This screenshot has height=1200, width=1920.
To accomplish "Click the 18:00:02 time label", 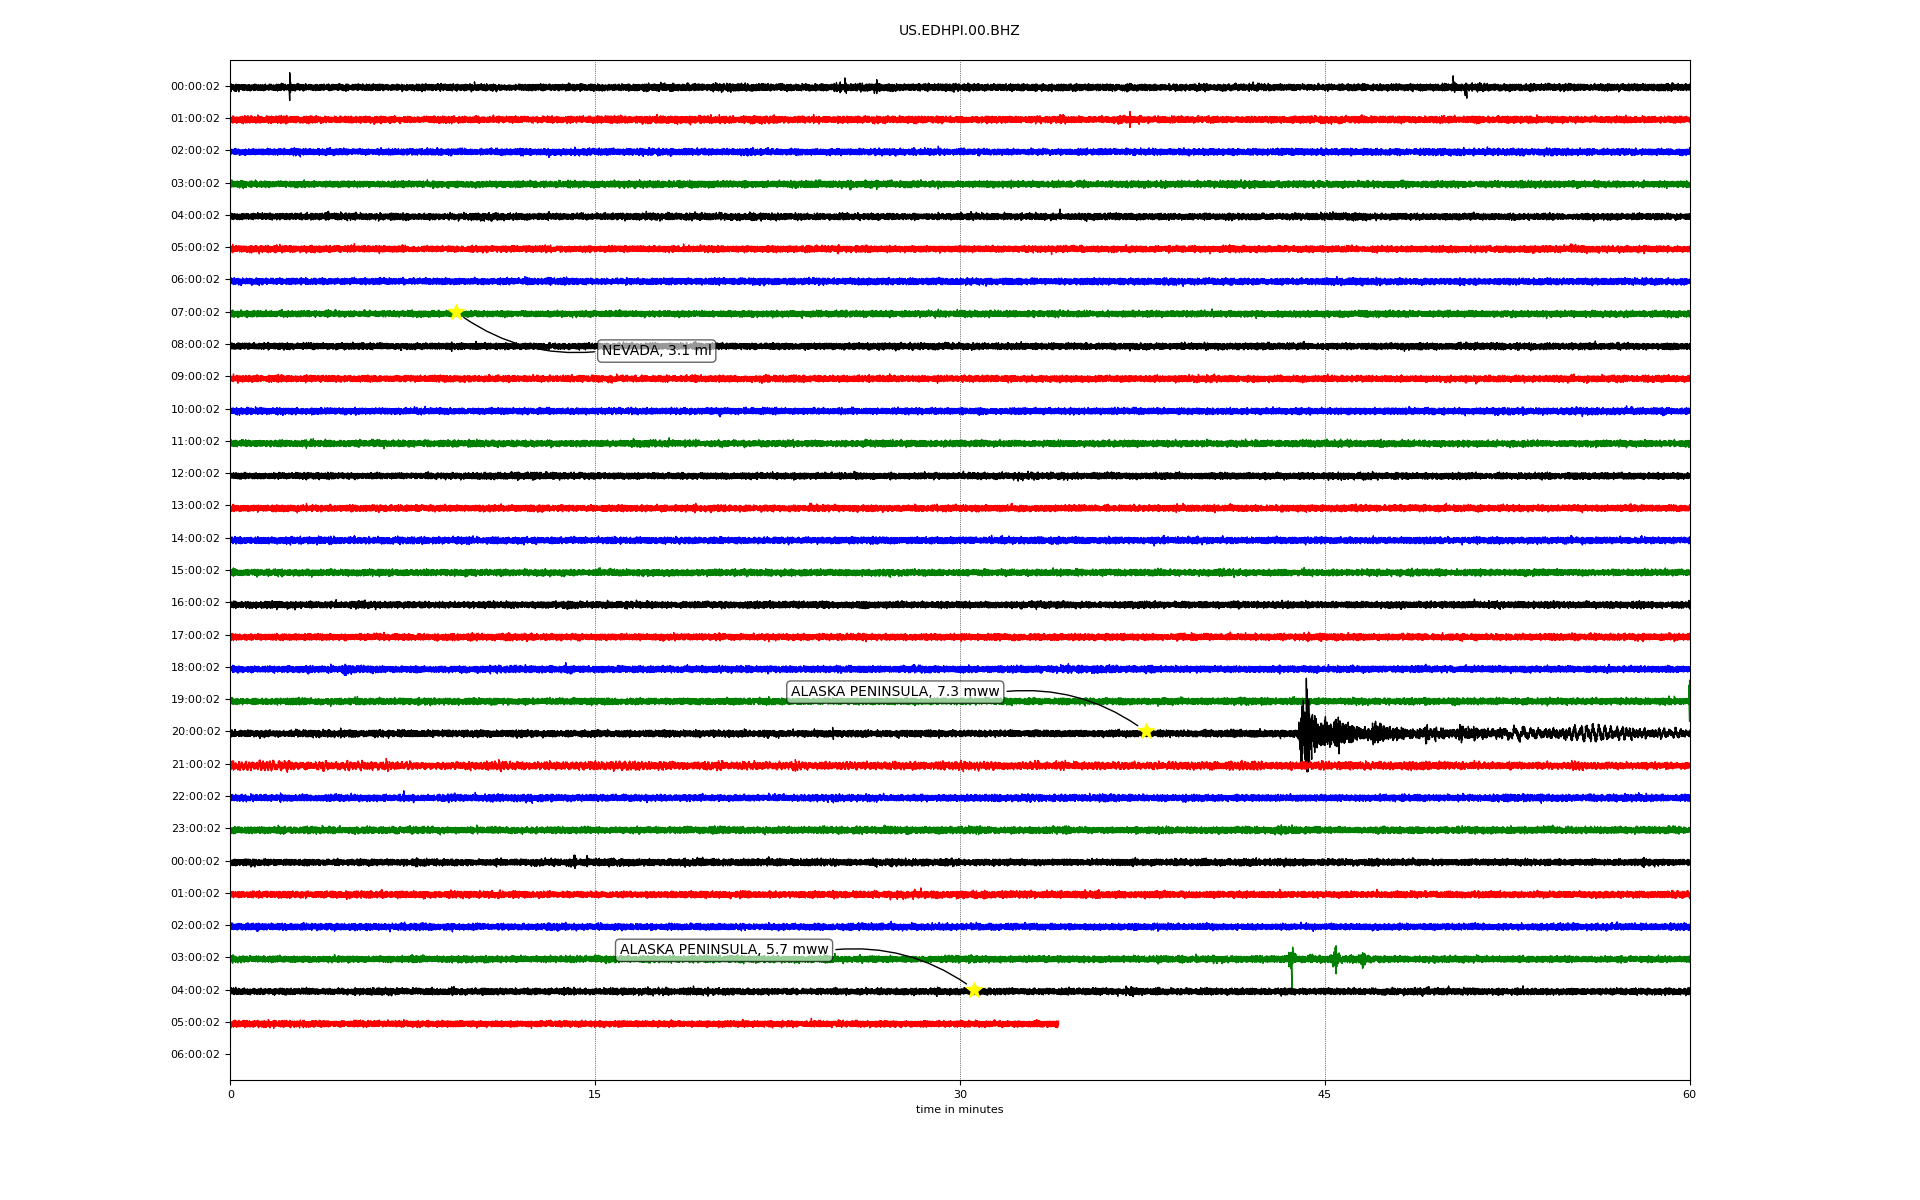I will (x=195, y=668).
